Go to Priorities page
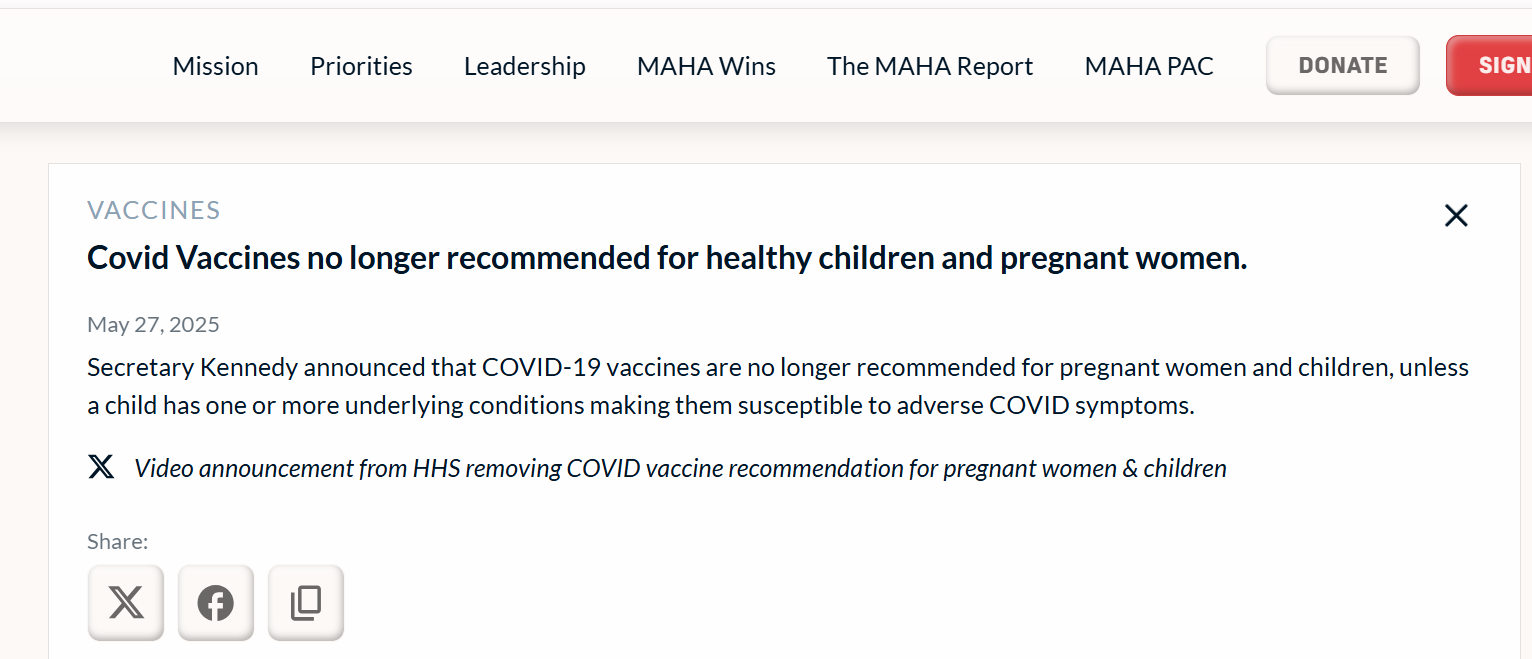This screenshot has width=1532, height=659. (x=361, y=66)
